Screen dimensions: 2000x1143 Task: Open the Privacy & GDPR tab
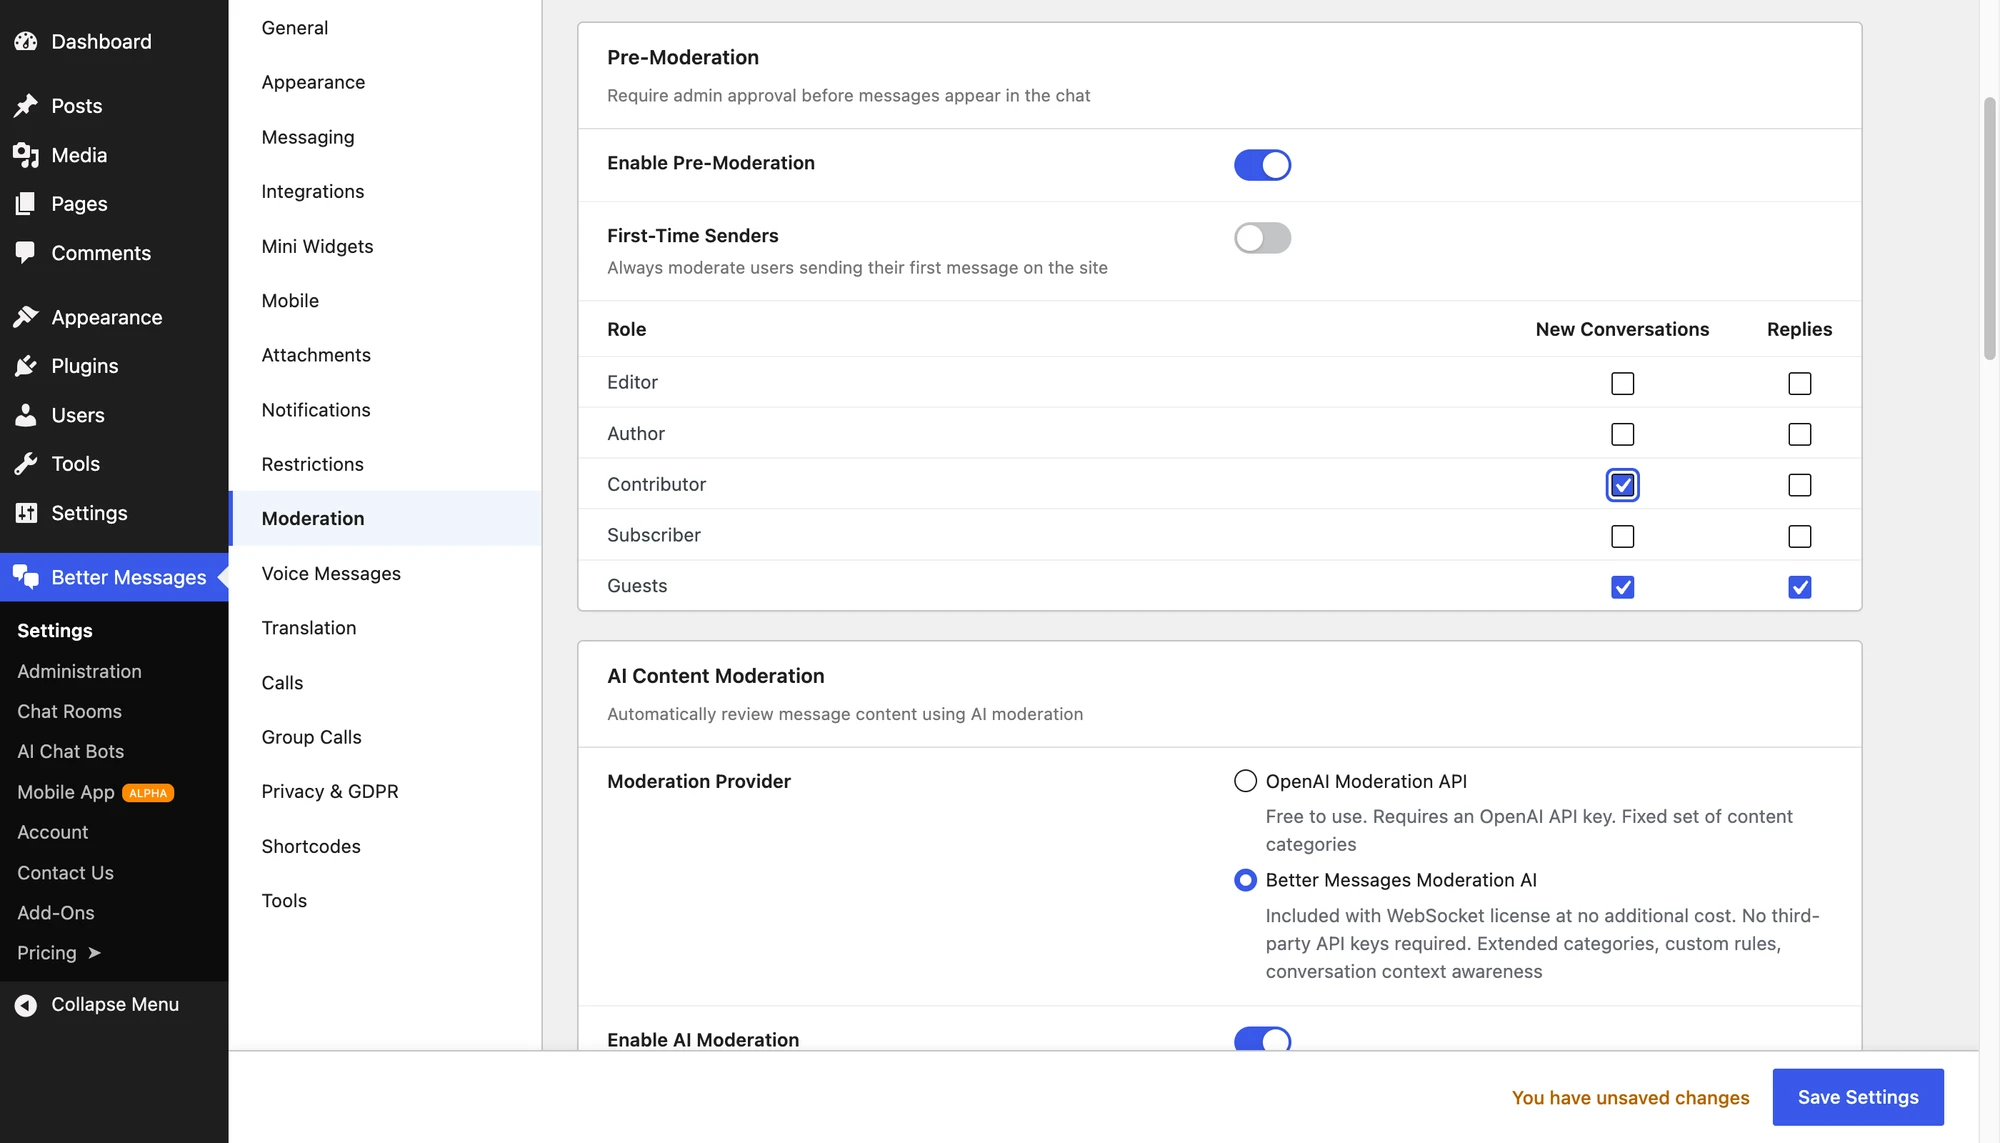point(385,792)
